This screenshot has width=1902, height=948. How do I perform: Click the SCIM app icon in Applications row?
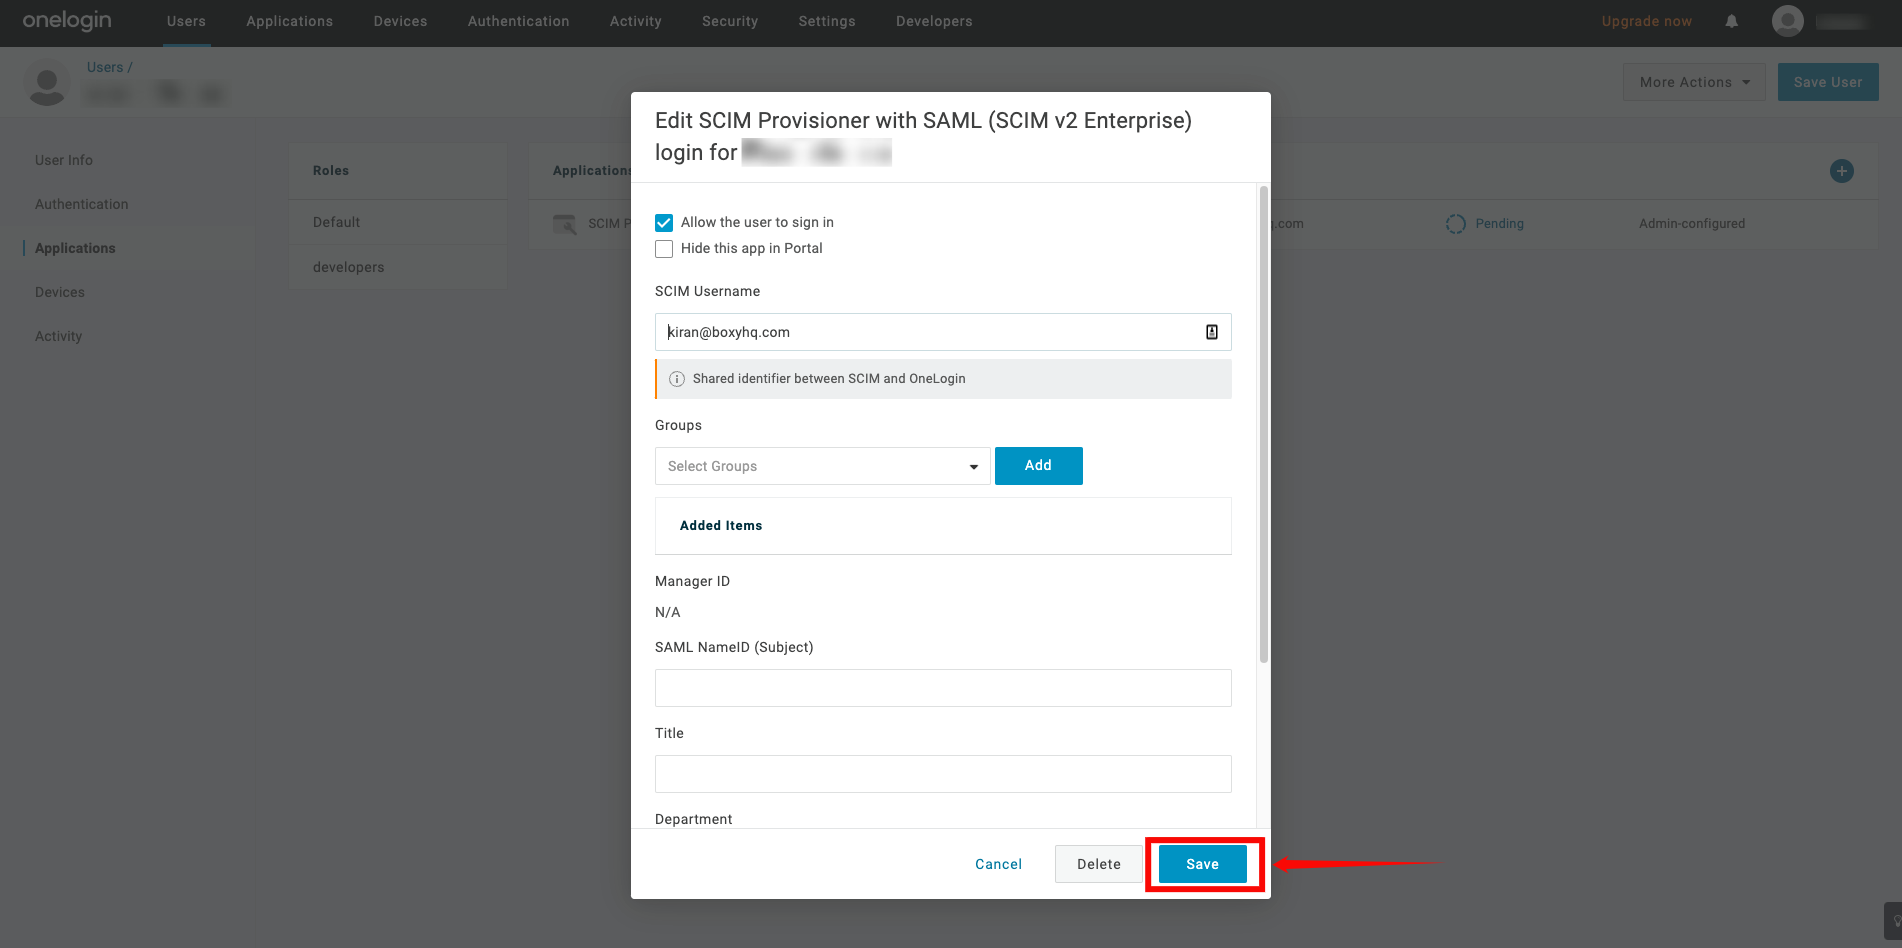(565, 224)
